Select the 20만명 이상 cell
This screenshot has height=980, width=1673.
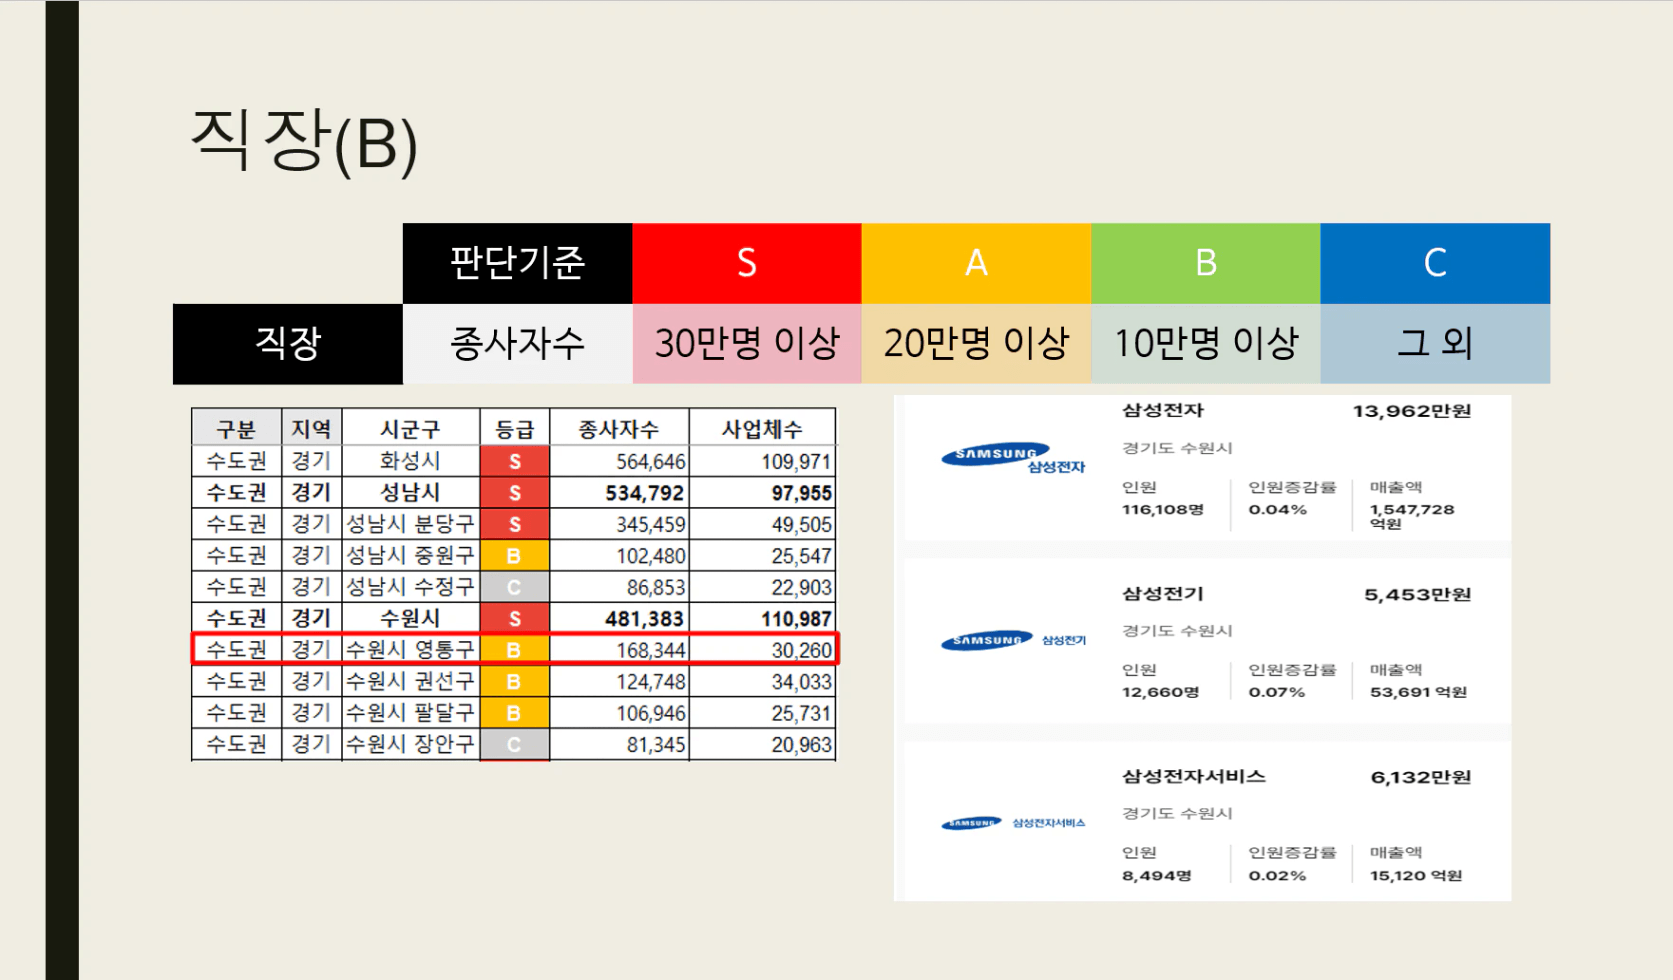(976, 343)
